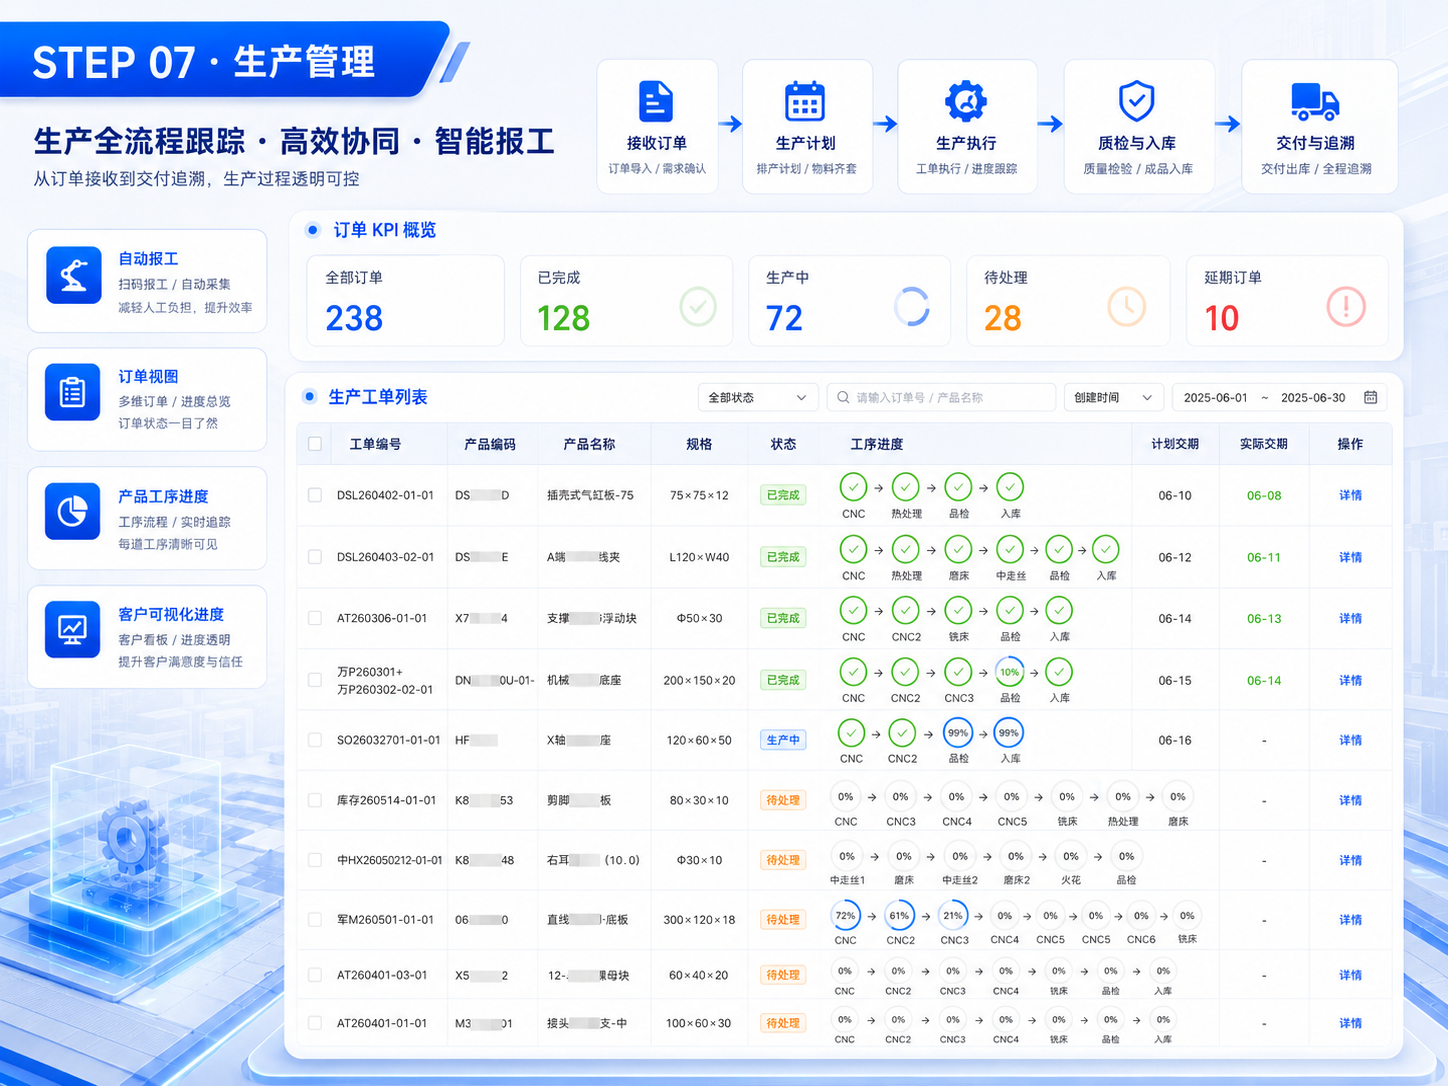Click the 产品工序进度 pie chart icon
This screenshot has height=1086, width=1448.
(x=73, y=511)
